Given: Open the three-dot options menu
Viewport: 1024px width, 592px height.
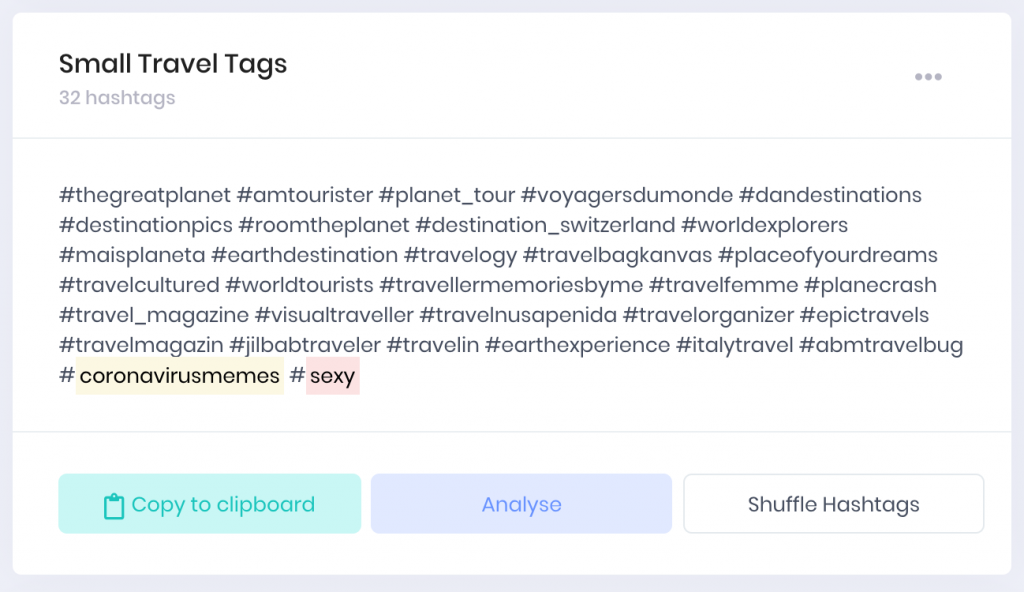Looking at the screenshot, I should 928,77.
